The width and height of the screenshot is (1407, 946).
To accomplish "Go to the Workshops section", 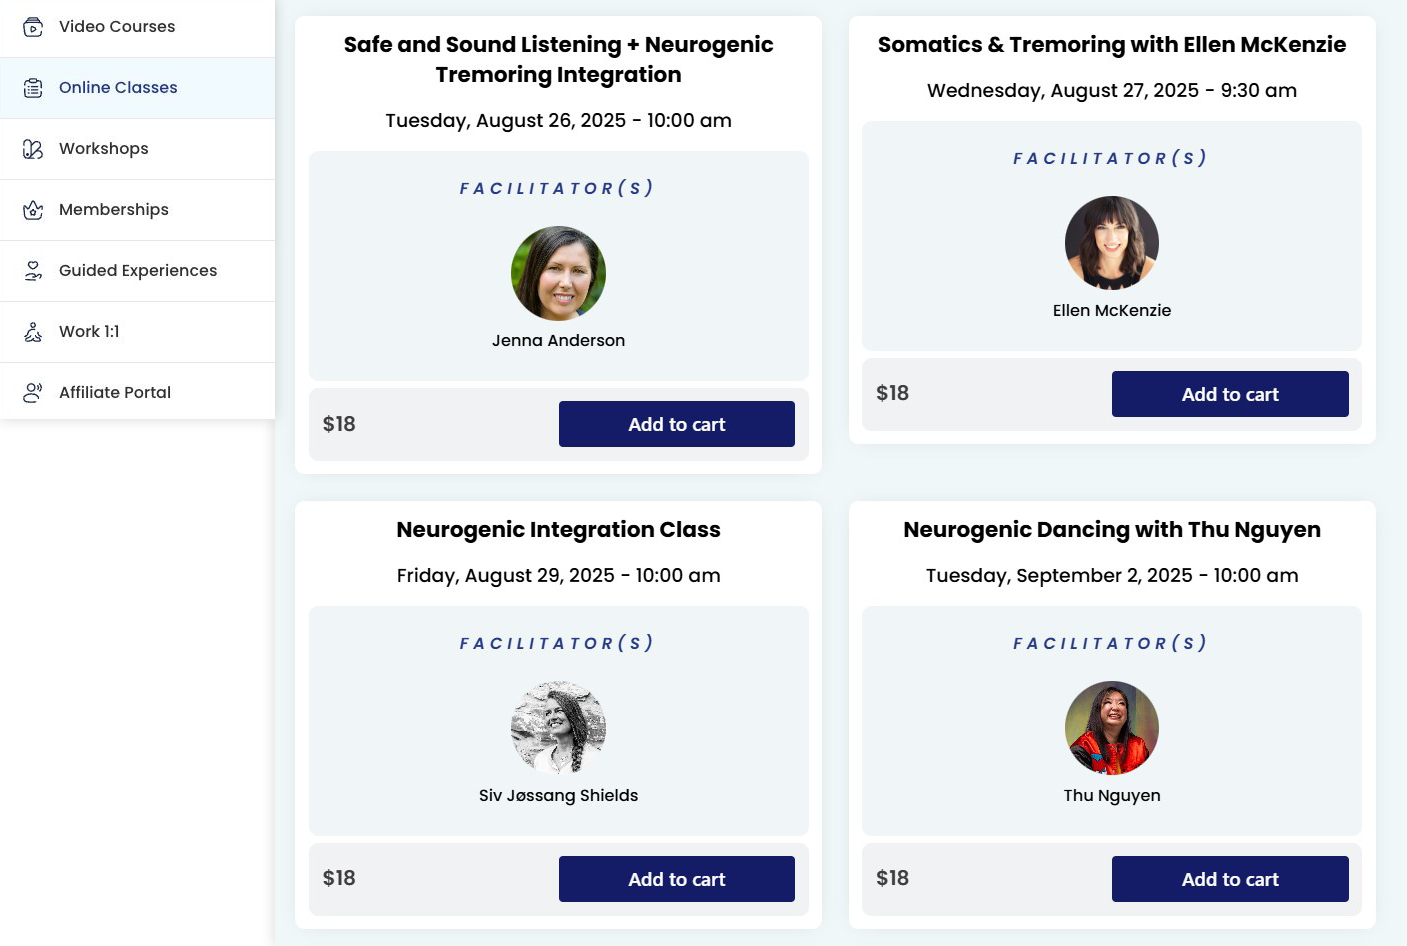I will pyautogui.click(x=104, y=149).
